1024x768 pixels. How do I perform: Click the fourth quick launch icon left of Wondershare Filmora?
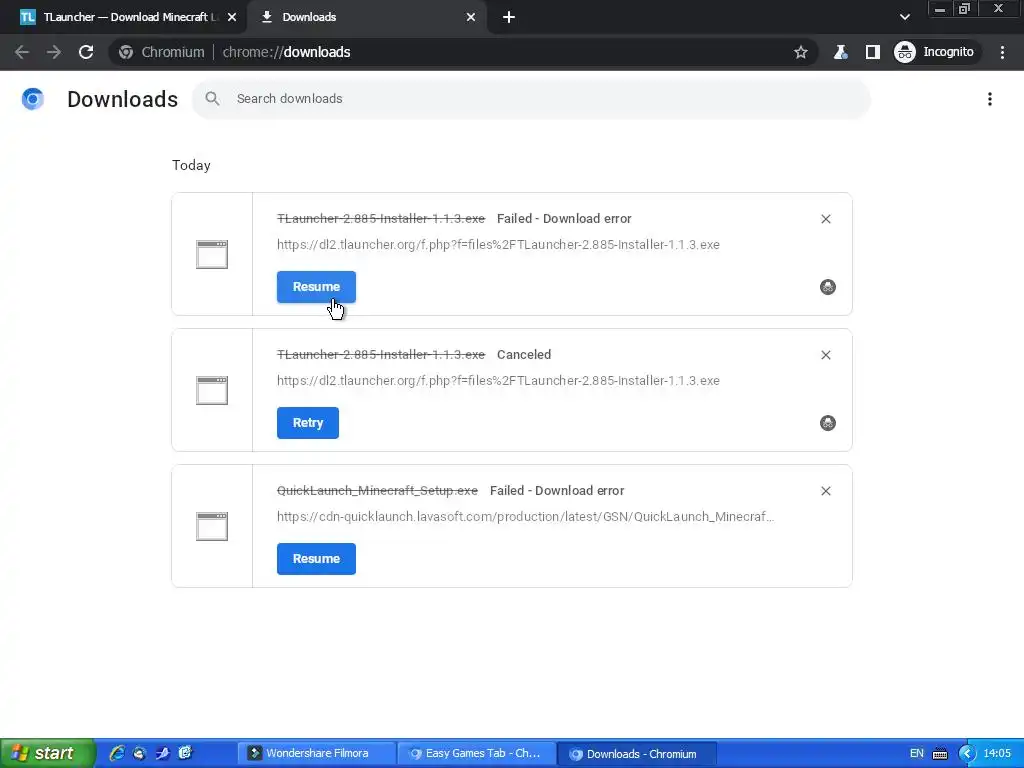(185, 753)
